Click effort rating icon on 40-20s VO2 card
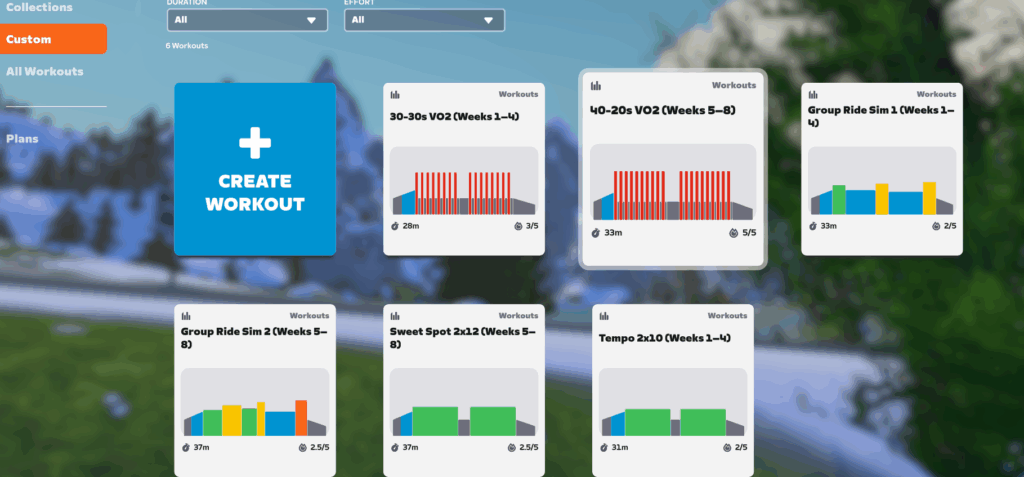The image size is (1024, 477). [x=733, y=233]
